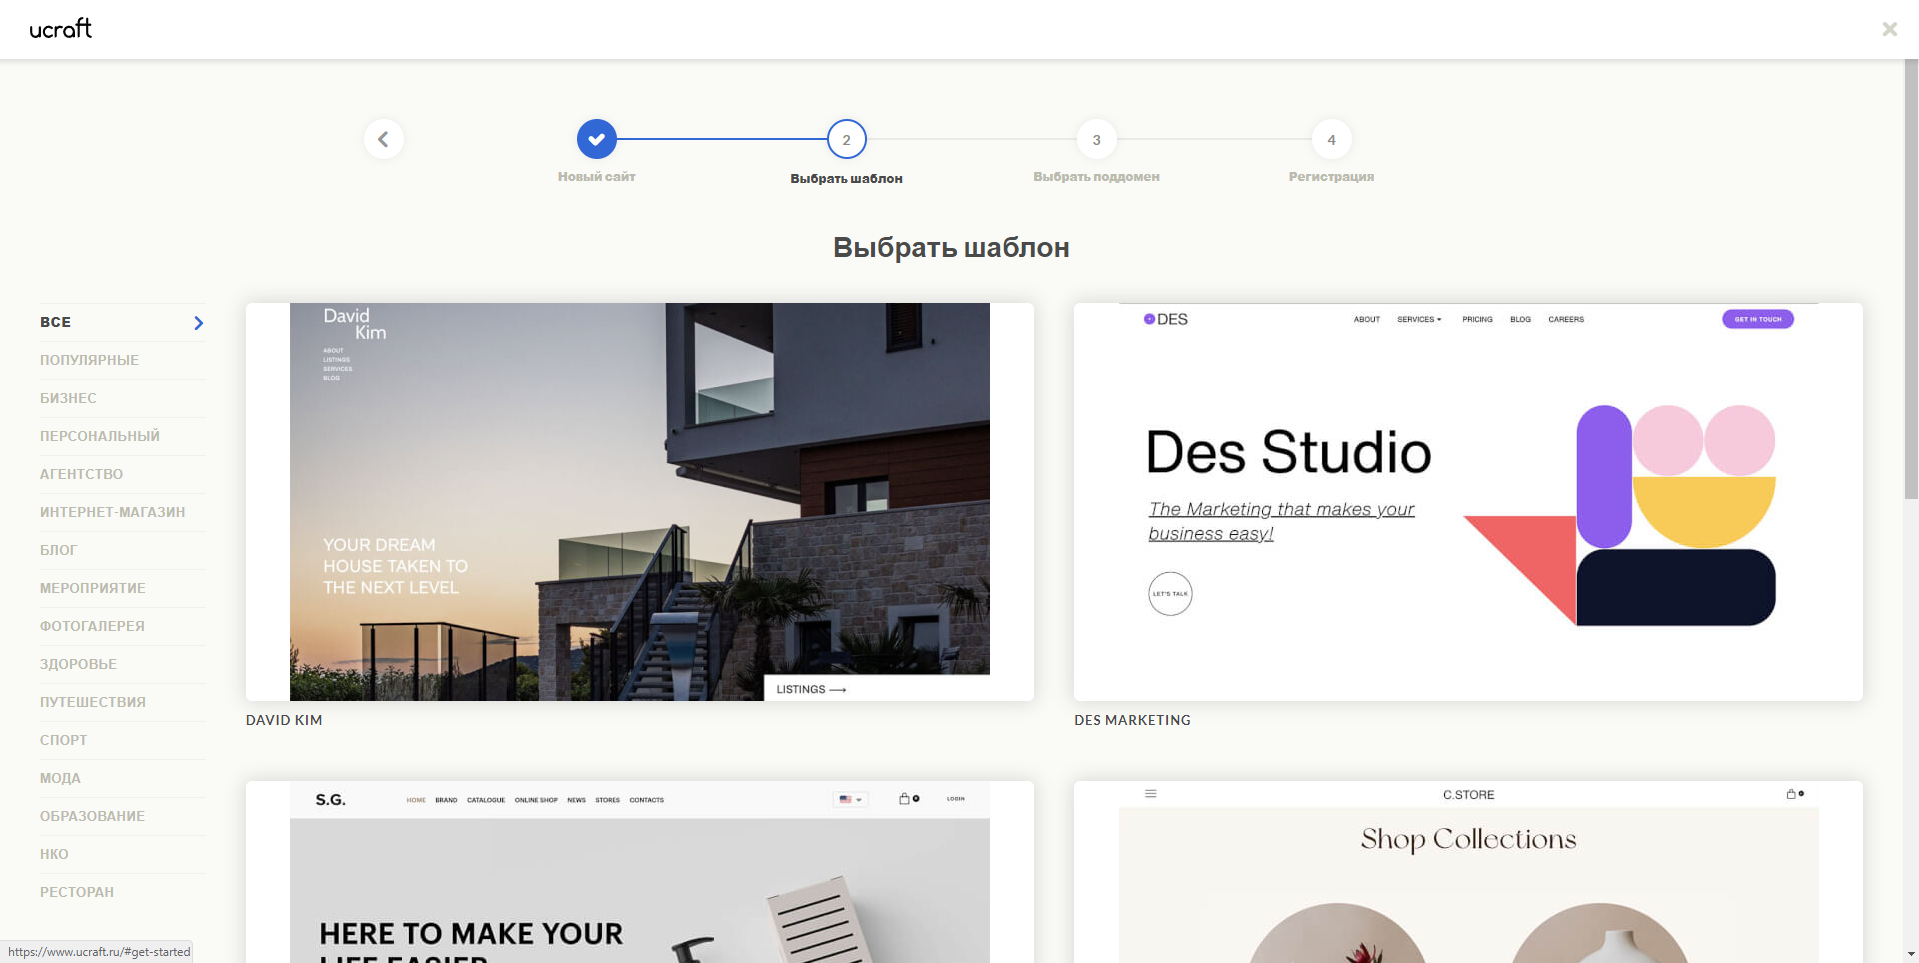This screenshot has height=963, width=1919.
Task: Click the 'Выбрать шаблон' page heading
Action: click(951, 247)
